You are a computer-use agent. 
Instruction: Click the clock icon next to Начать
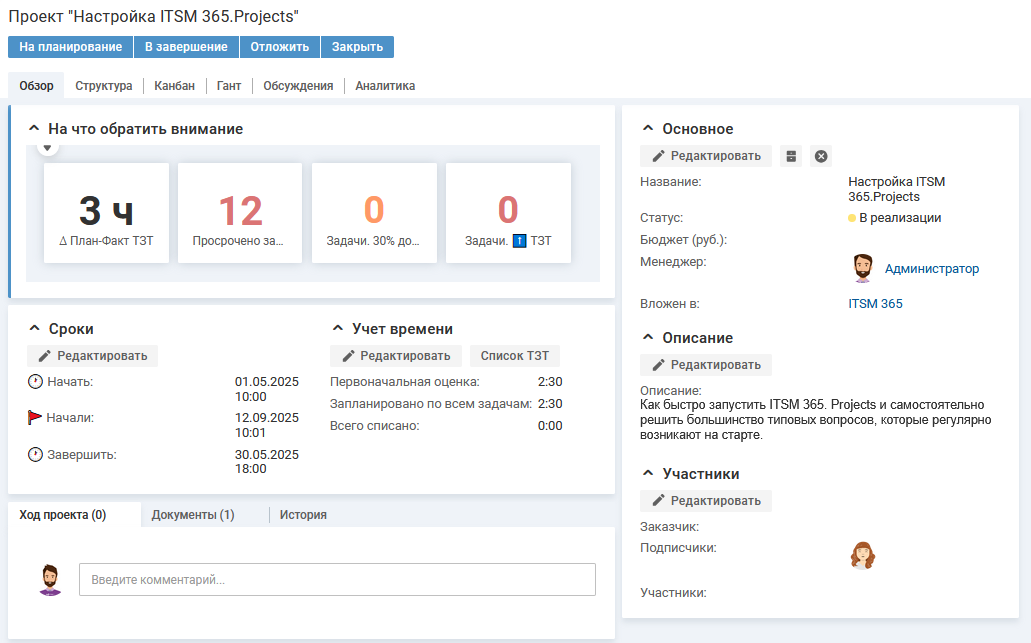coord(36,382)
